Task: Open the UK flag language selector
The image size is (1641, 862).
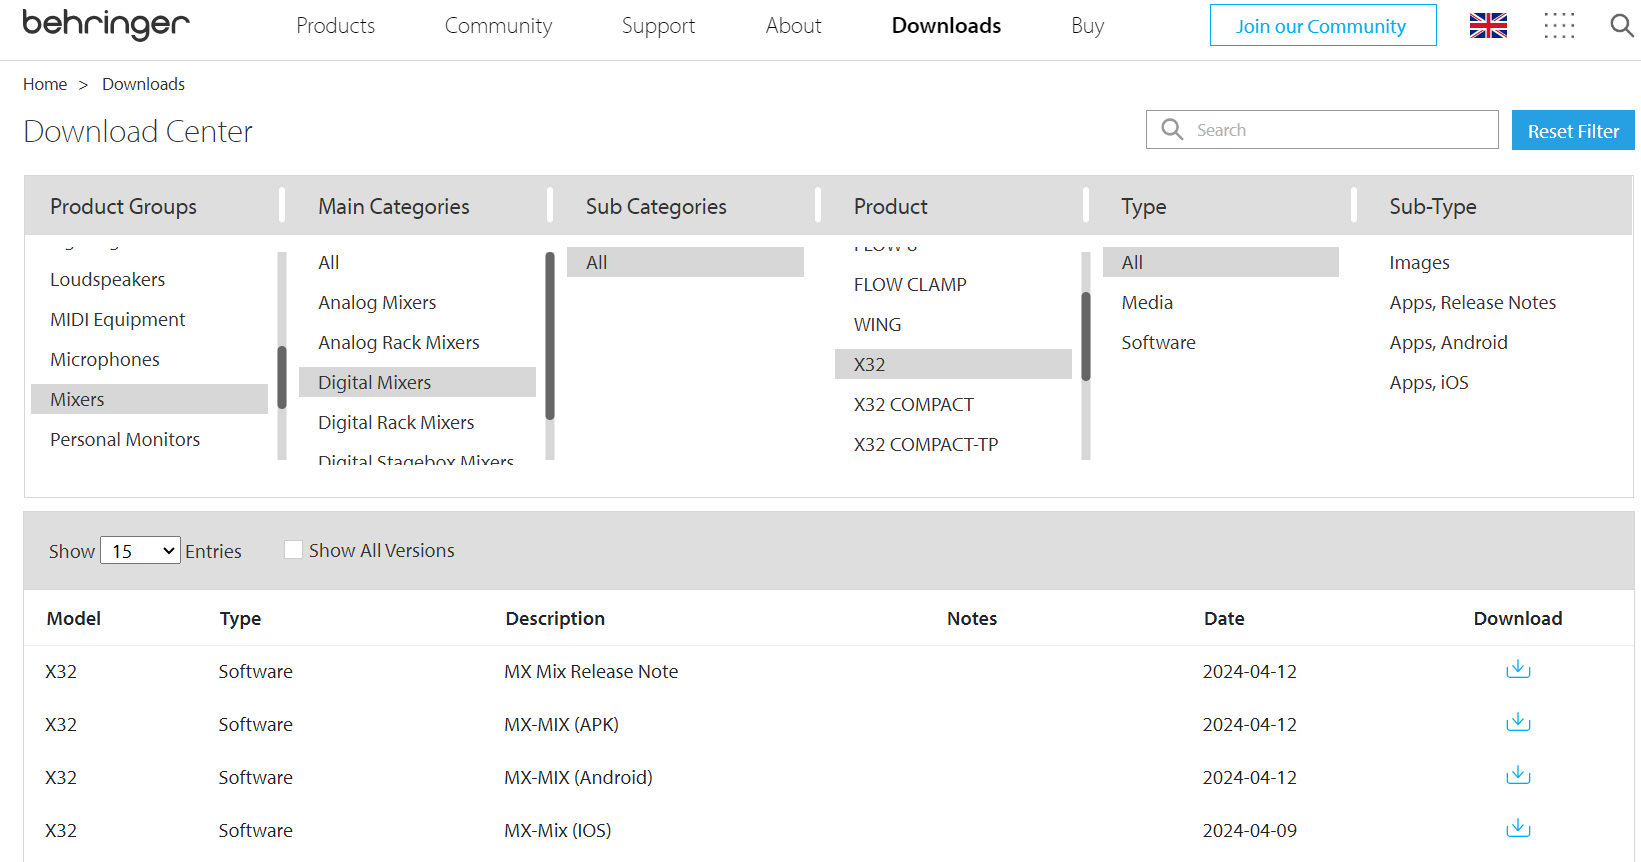Action: pyautogui.click(x=1487, y=26)
